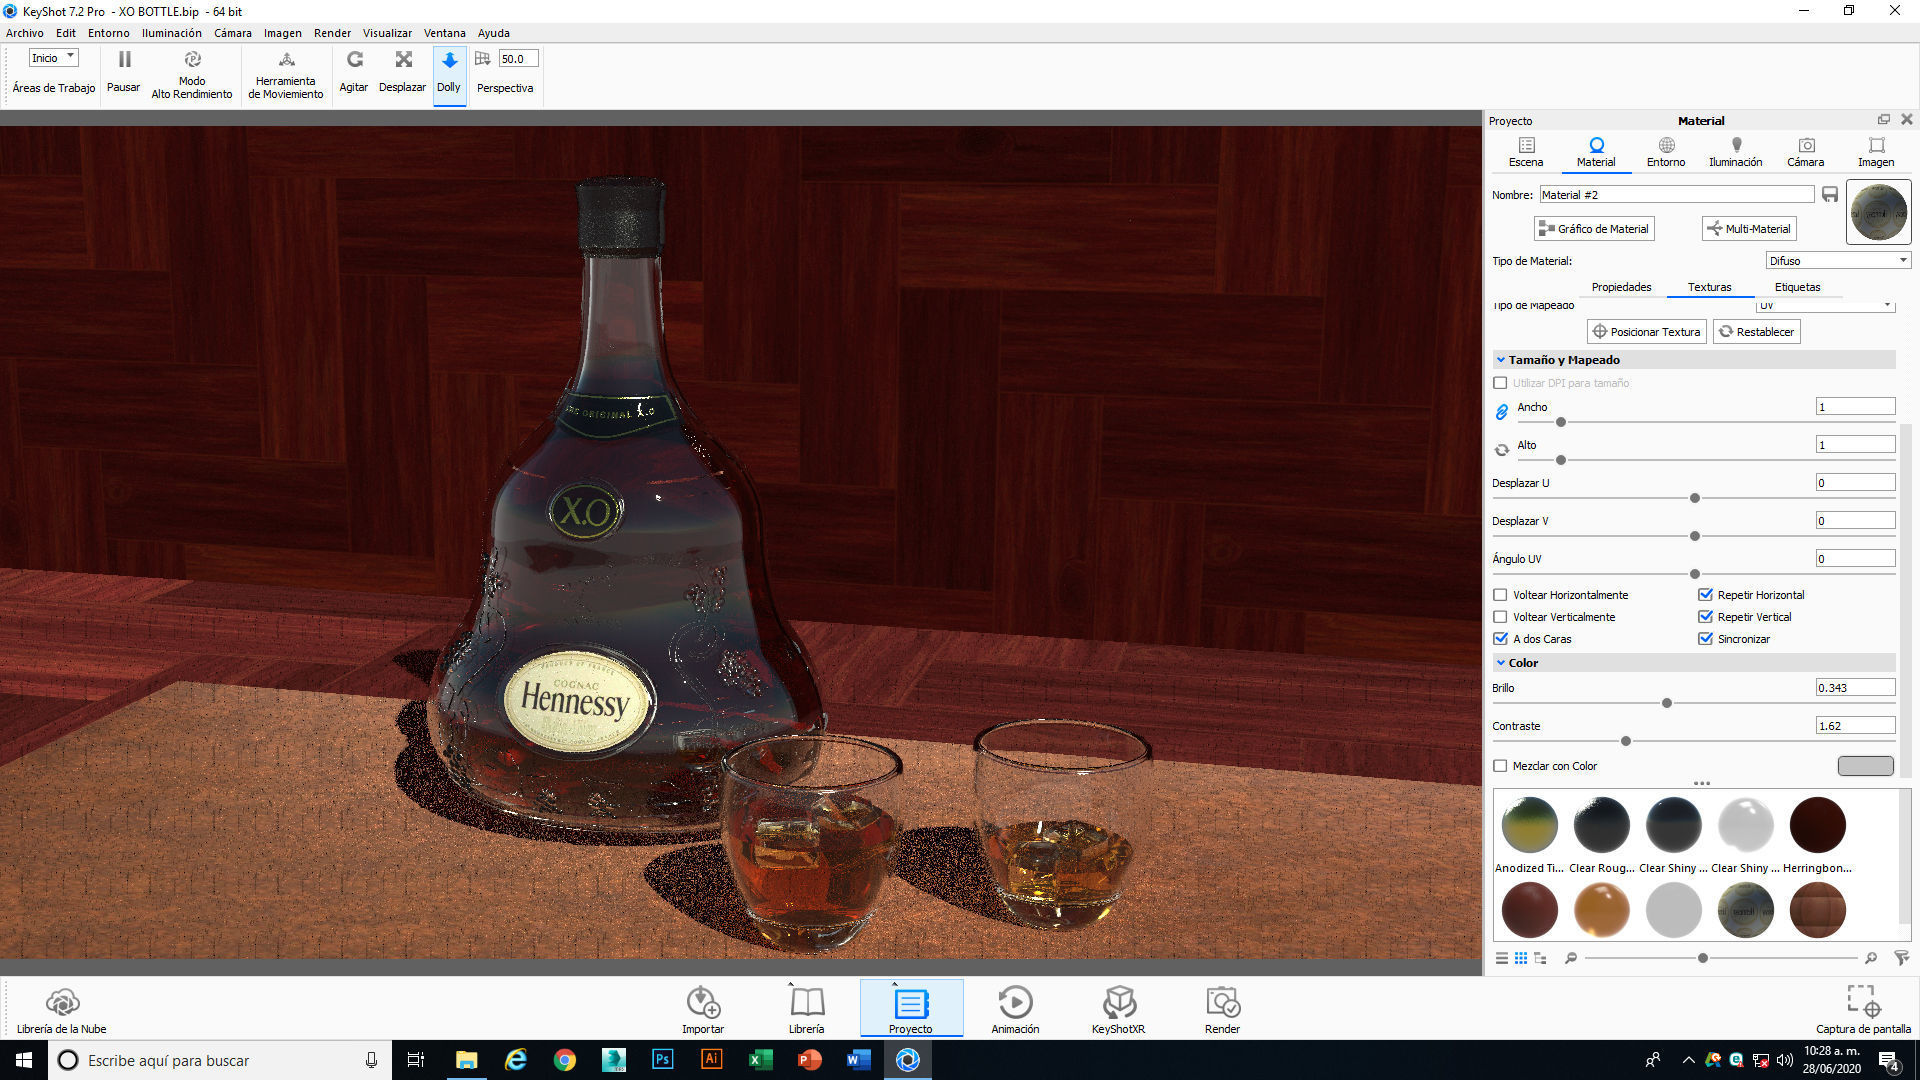Click the Mezclar con Color swatch
The height and width of the screenshot is (1080, 1920).
(x=1865, y=766)
